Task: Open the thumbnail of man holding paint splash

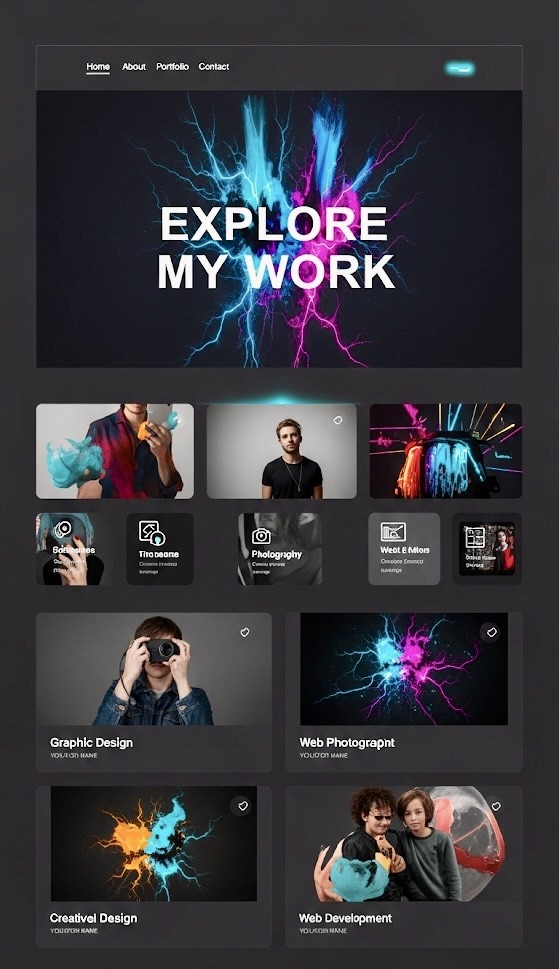Action: pos(115,451)
